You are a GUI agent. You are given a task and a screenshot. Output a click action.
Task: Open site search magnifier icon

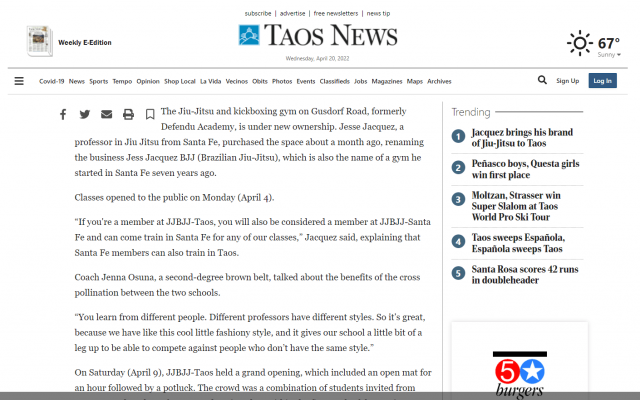[542, 80]
